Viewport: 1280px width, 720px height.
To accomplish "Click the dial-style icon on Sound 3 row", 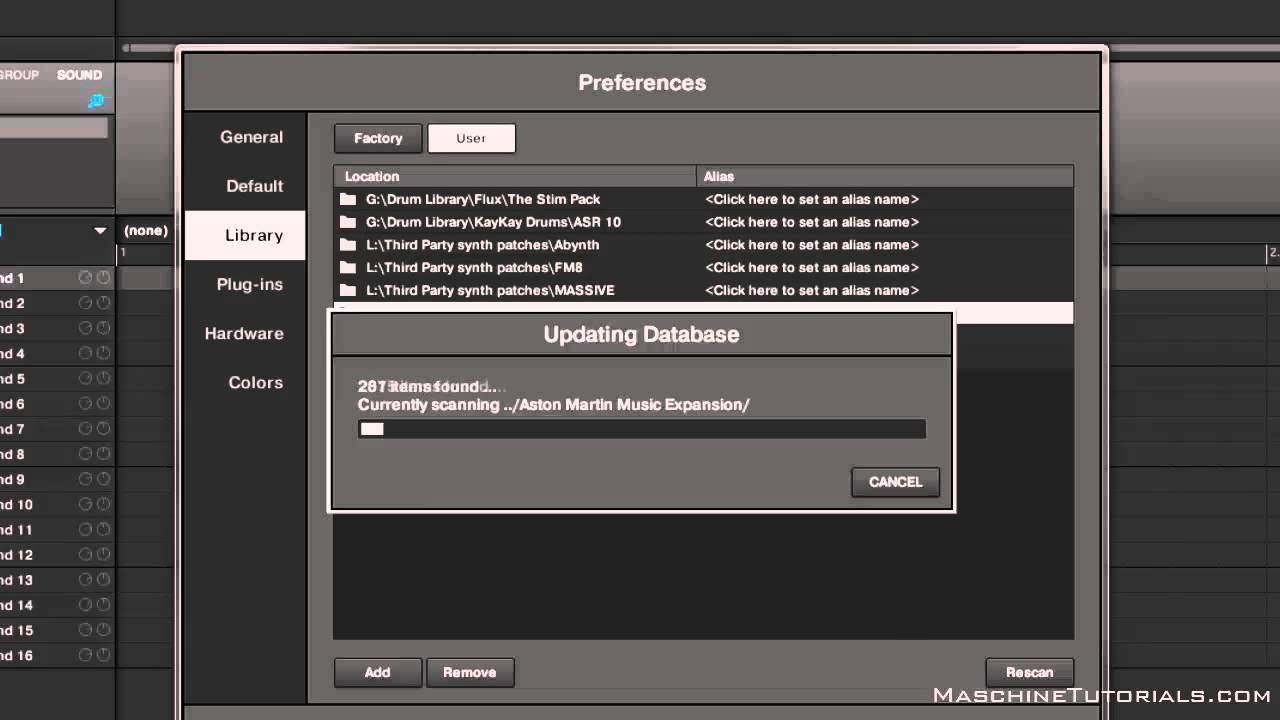I will 85,328.
